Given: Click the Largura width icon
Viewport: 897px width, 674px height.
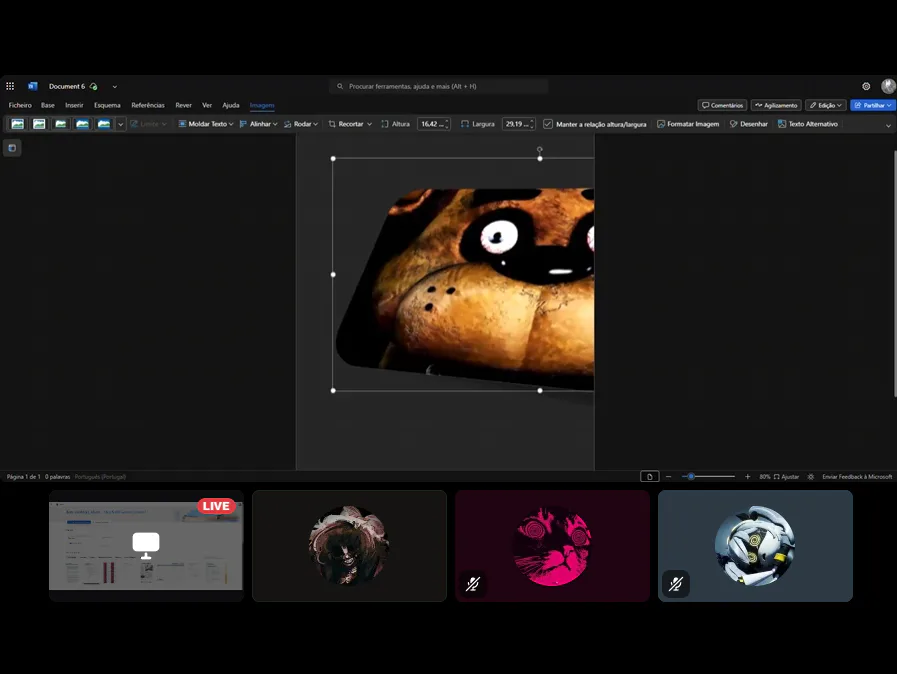Looking at the screenshot, I should [x=465, y=124].
